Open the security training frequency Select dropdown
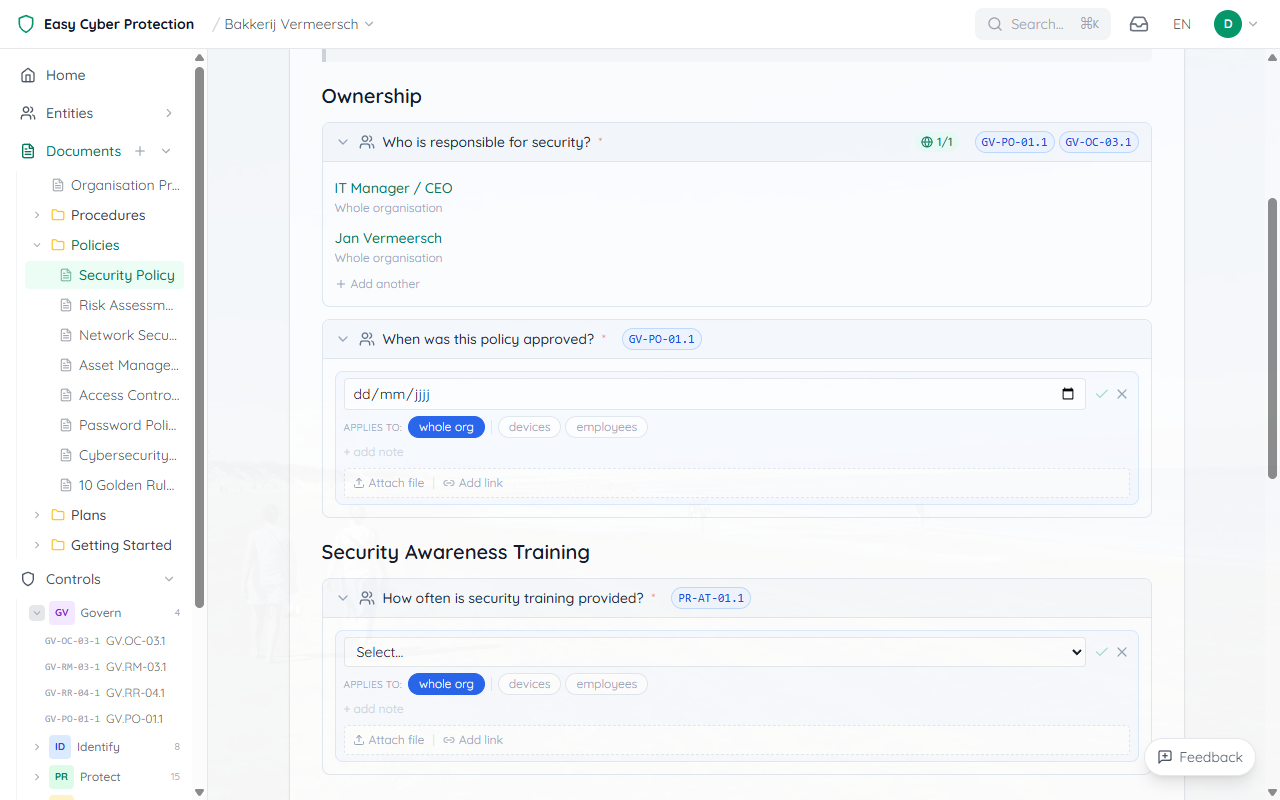1280x800 pixels. point(714,652)
